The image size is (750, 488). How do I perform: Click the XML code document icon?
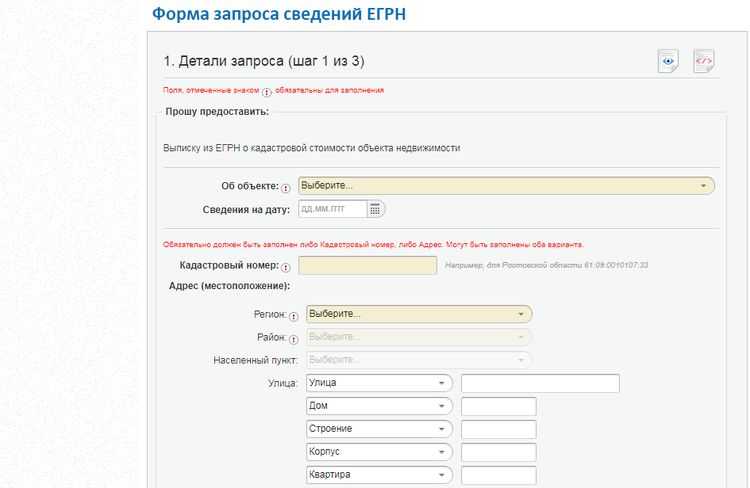click(x=704, y=61)
